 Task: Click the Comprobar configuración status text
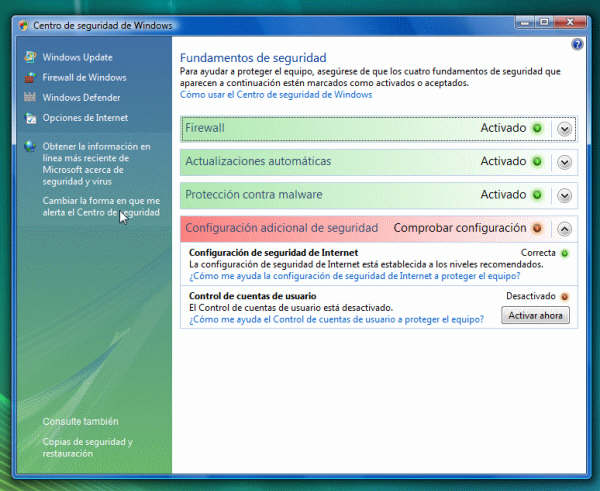pos(460,228)
